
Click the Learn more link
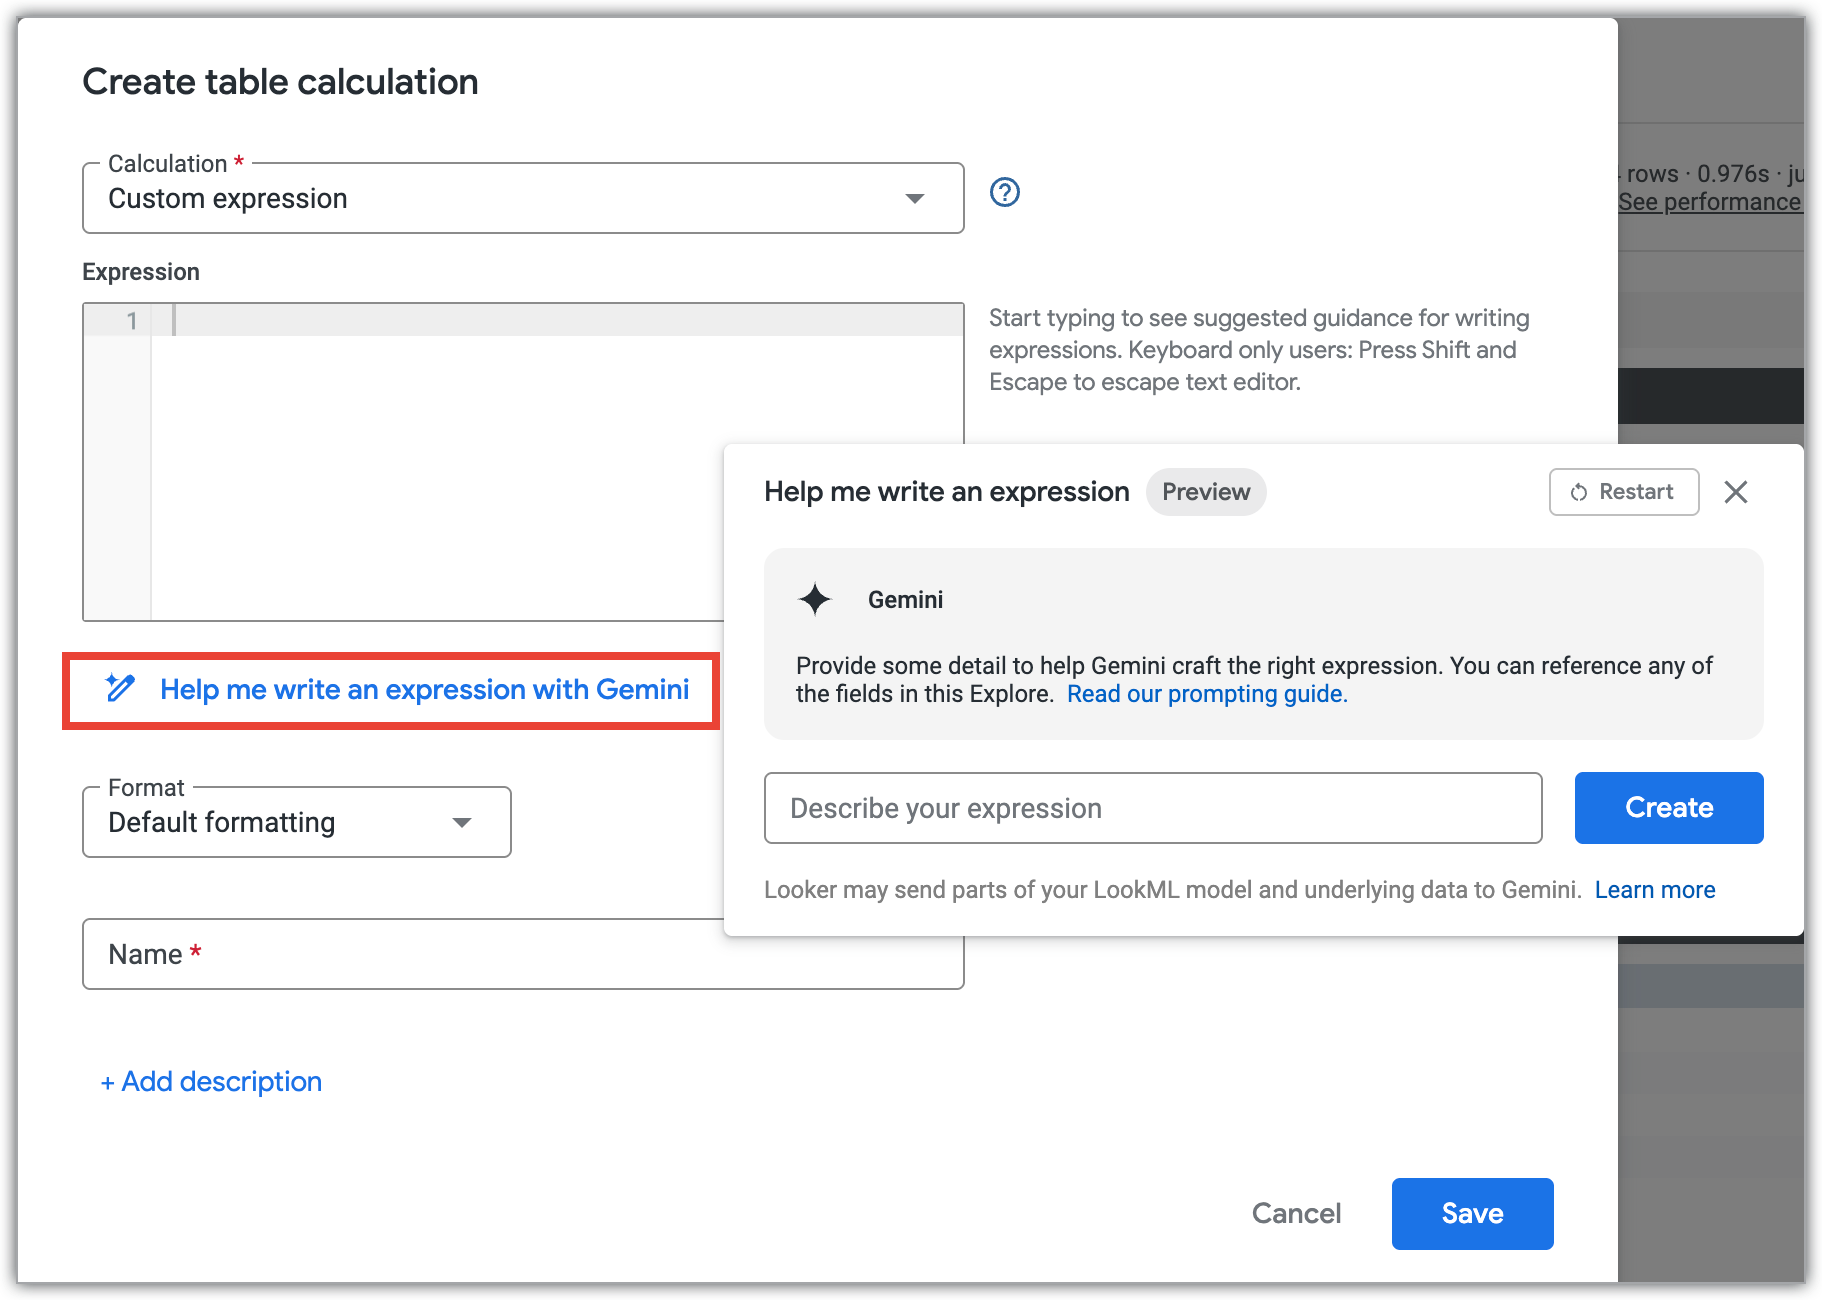tap(1655, 889)
